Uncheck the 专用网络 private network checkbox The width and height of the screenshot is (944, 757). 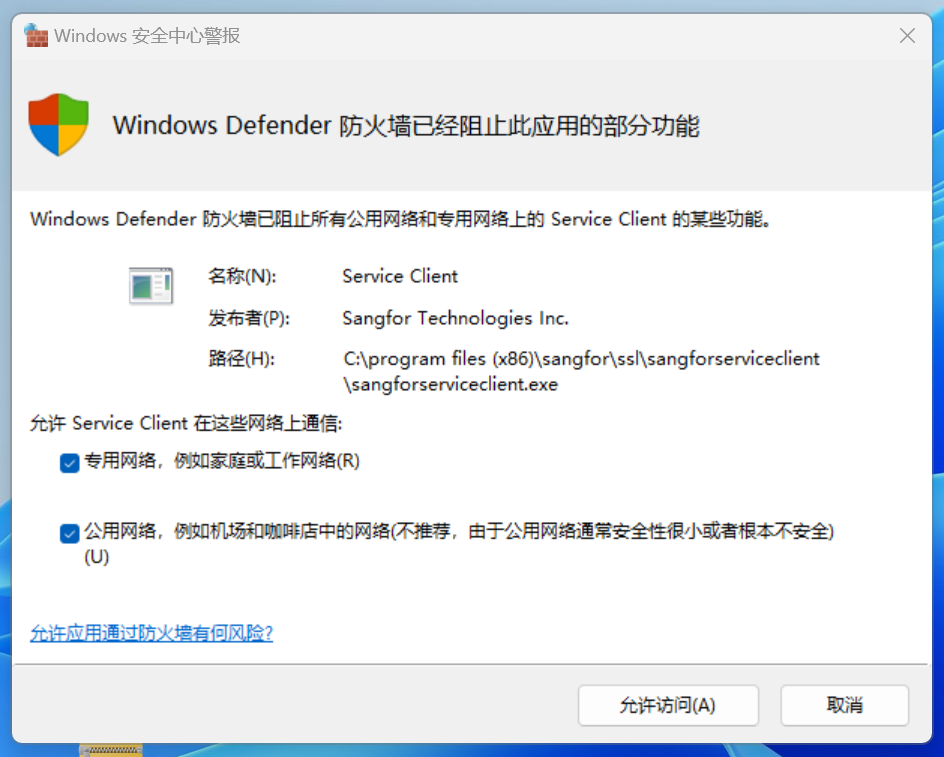point(69,462)
